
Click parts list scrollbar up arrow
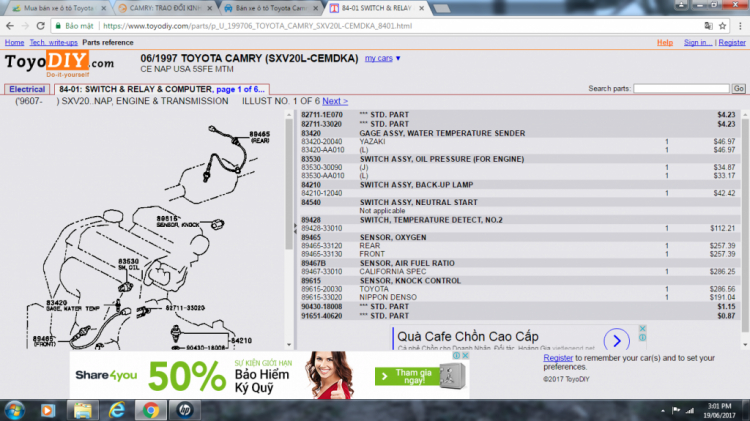tap(745, 115)
